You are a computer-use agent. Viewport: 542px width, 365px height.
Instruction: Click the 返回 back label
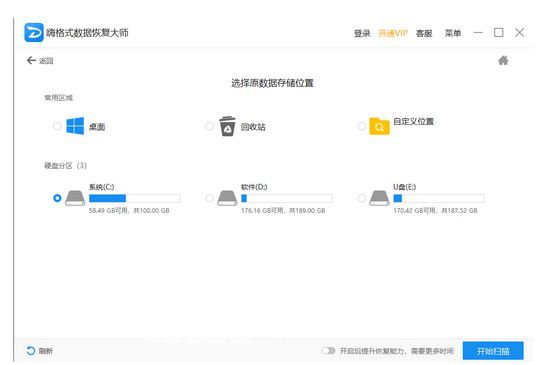click(46, 61)
